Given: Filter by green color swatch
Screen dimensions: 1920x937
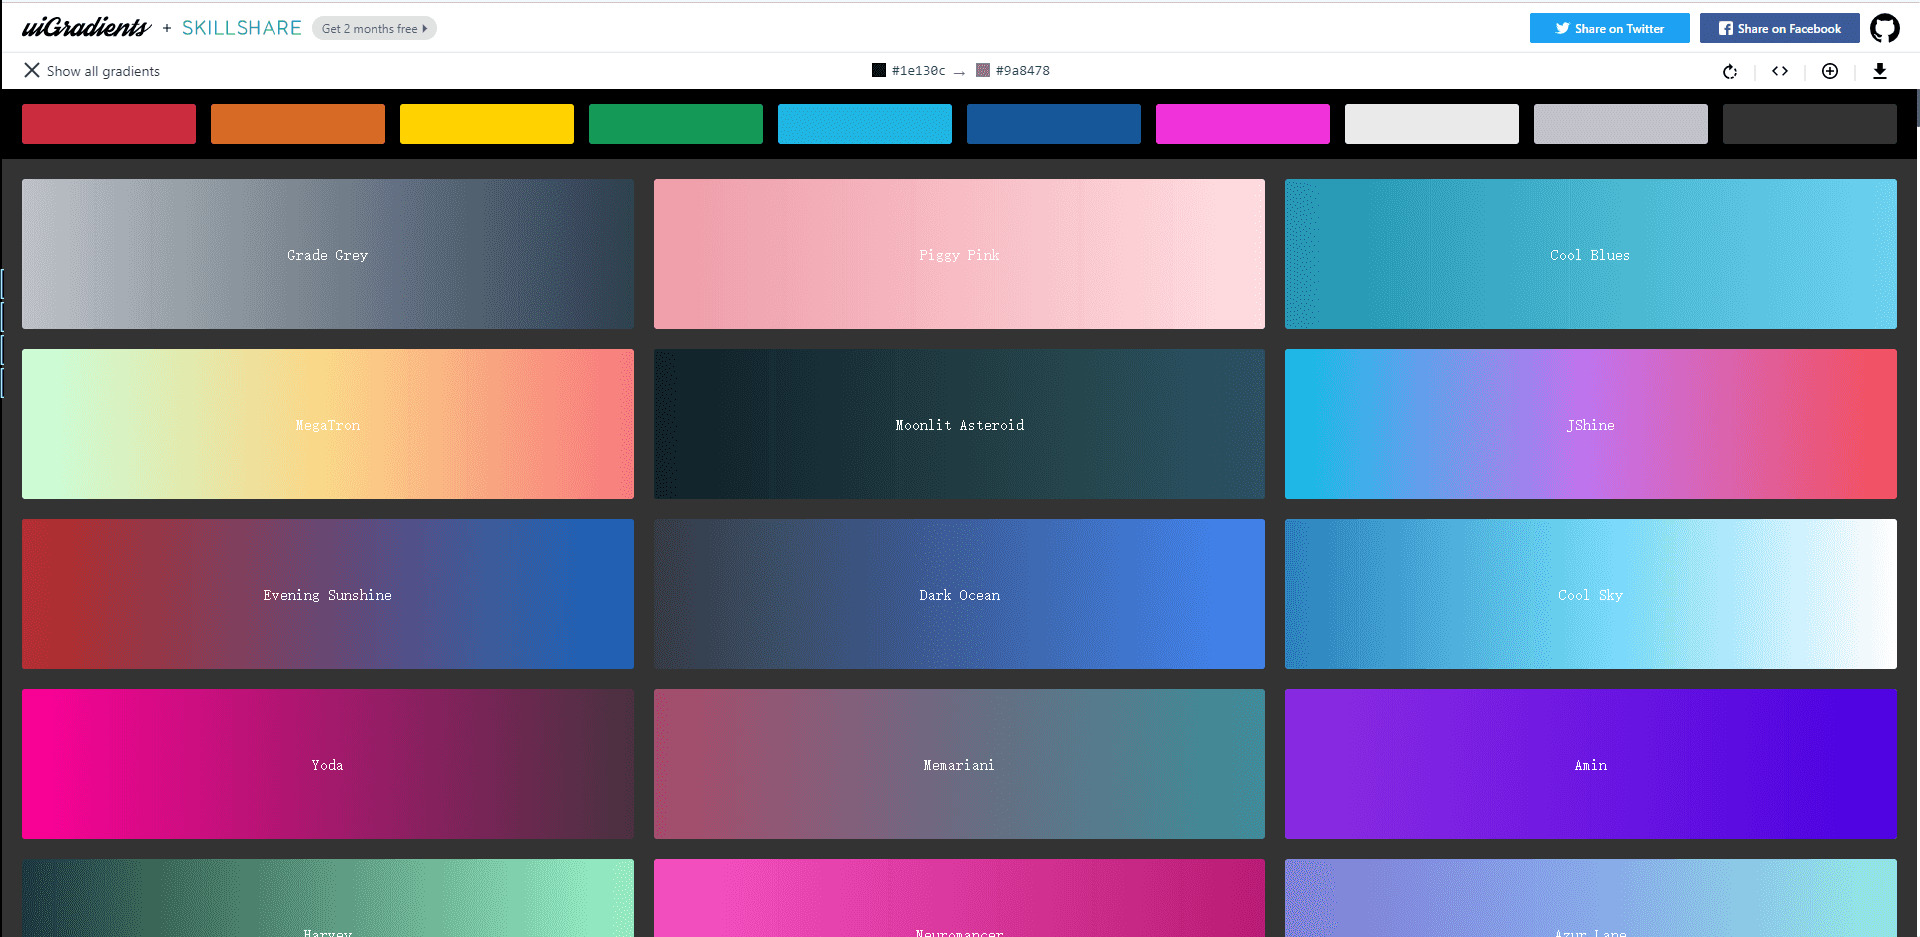Looking at the screenshot, I should [676, 124].
